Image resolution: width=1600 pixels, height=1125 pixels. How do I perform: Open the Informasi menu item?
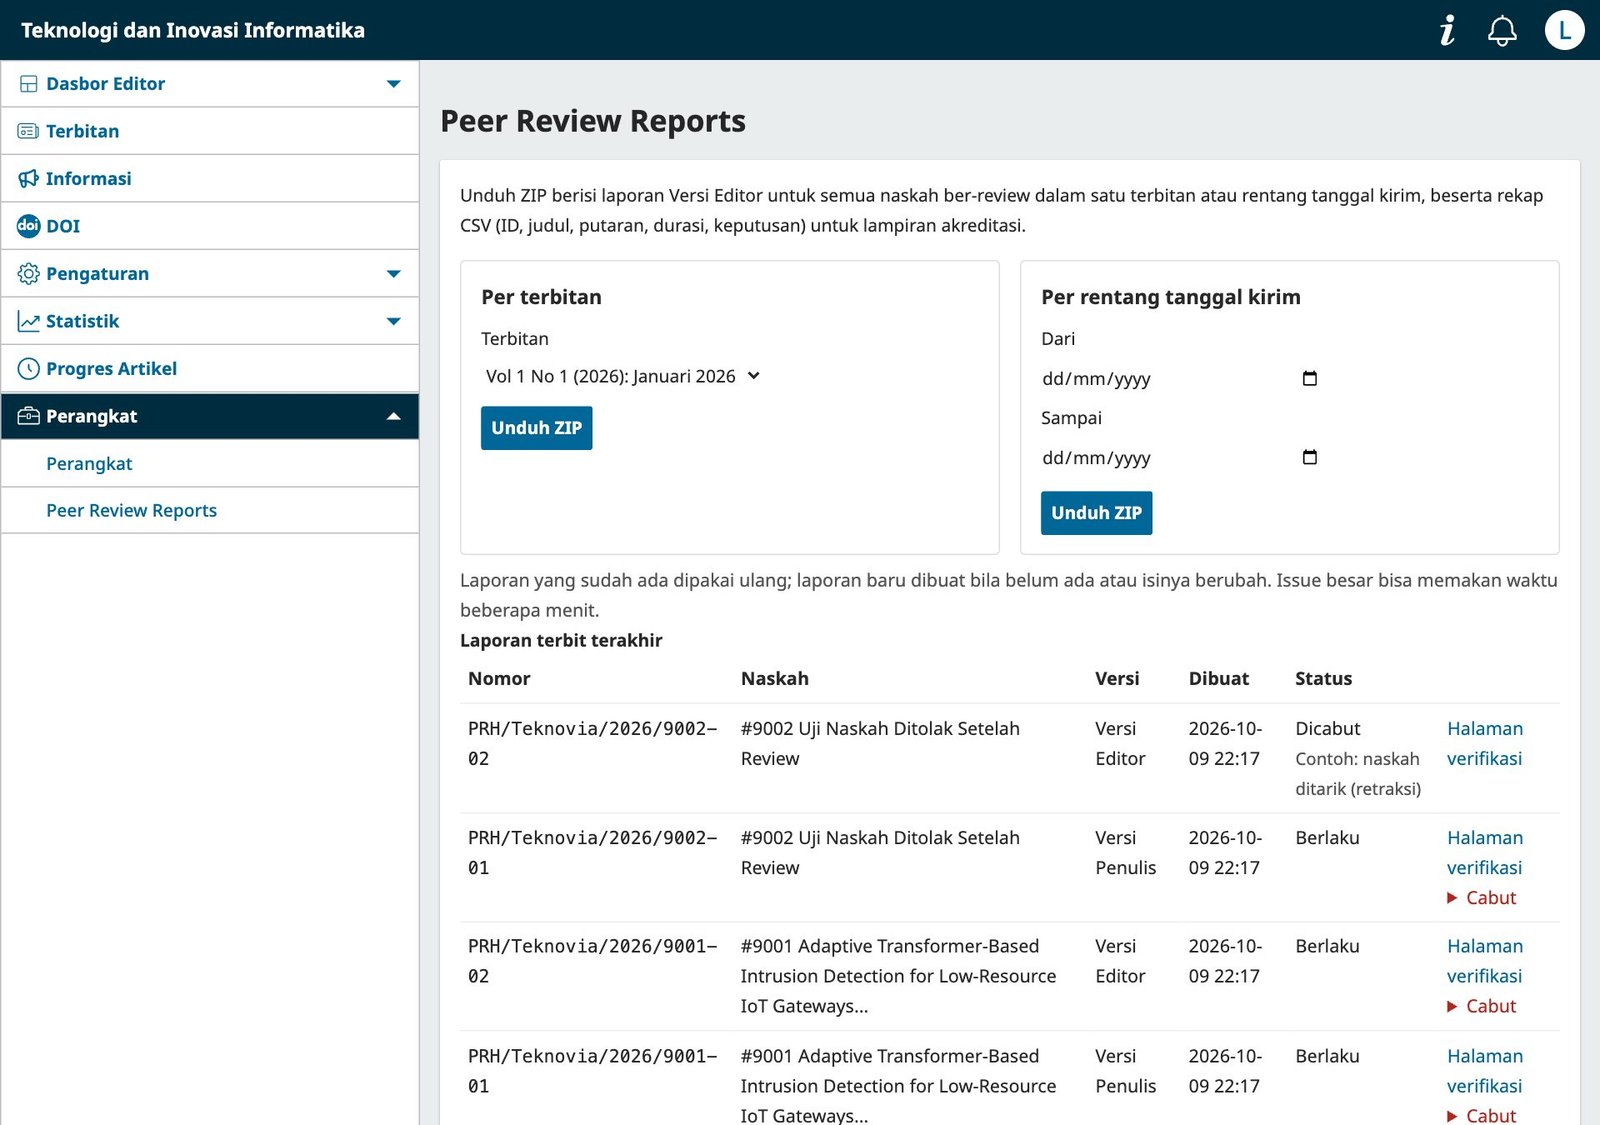[x=210, y=179]
